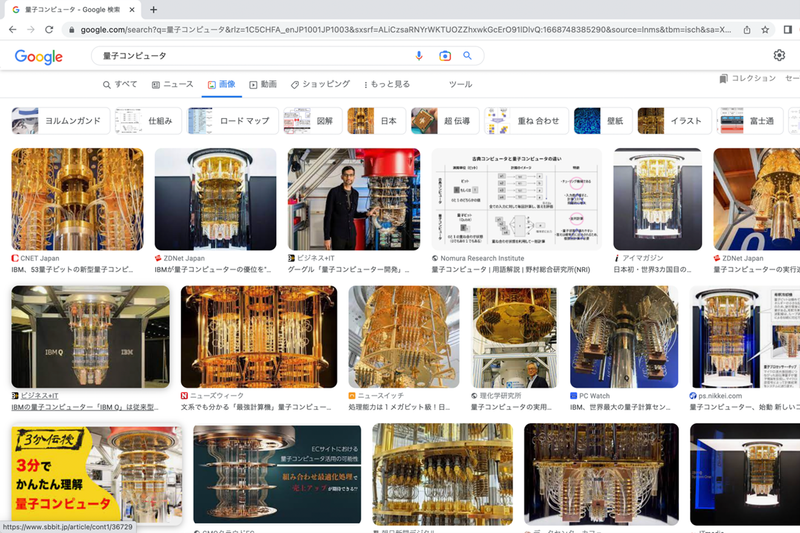800x533 pixels.
Task: Open CNET Japan quantum computer image
Action: coord(78,199)
